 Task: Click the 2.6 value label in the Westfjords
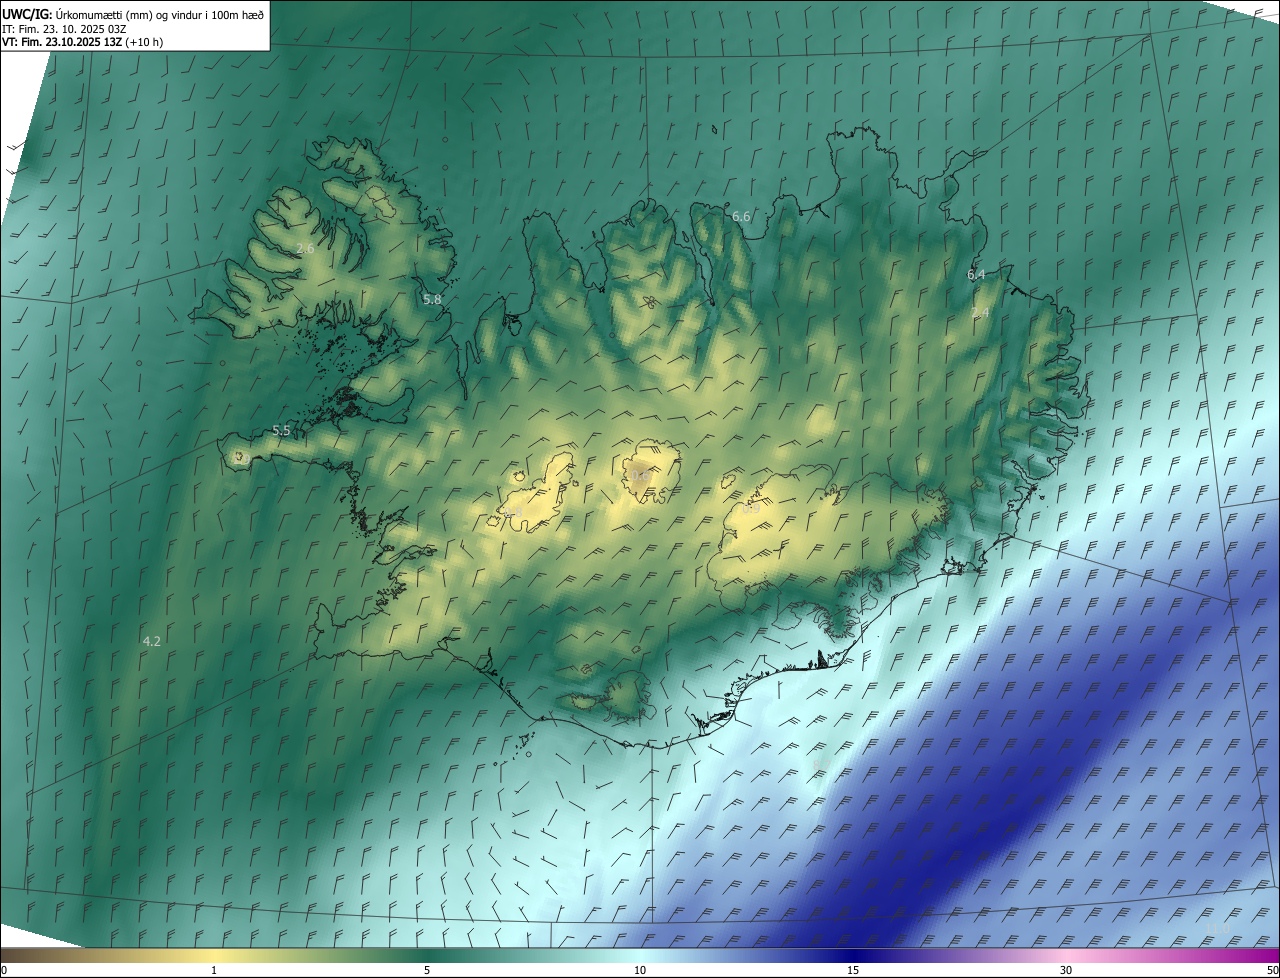click(x=306, y=248)
